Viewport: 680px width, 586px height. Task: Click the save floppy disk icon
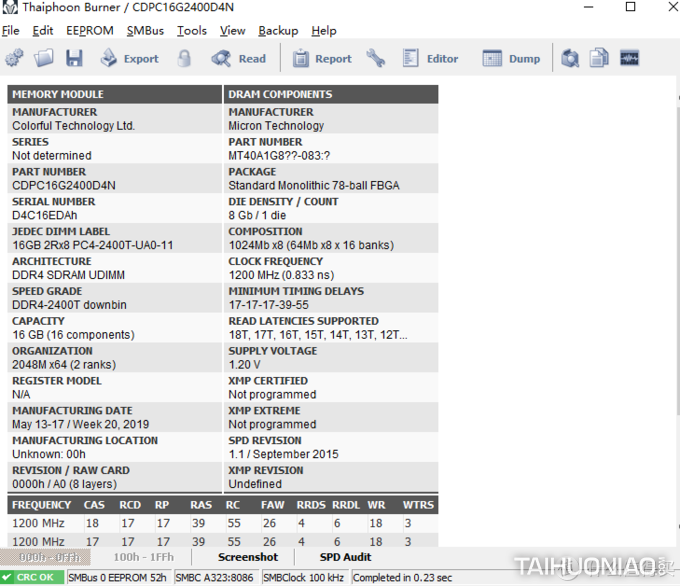74,58
